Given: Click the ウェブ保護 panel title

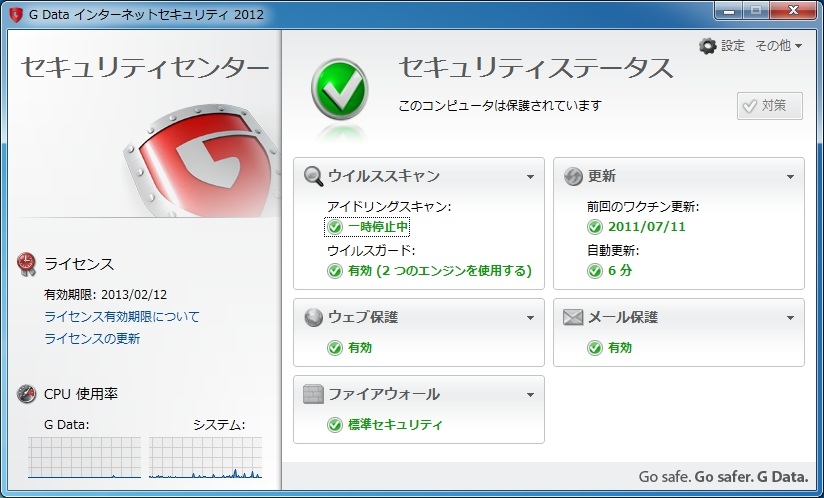Looking at the screenshot, I should pos(363,317).
